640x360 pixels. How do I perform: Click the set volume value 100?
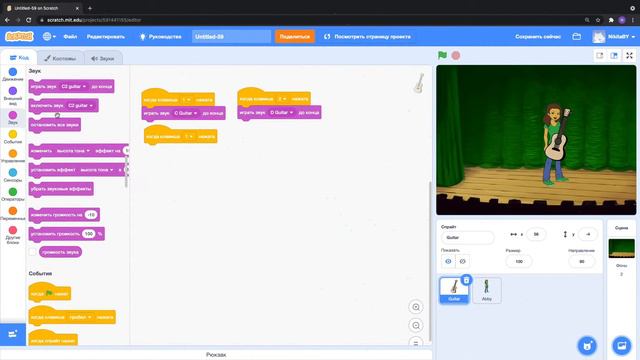click(x=89, y=233)
